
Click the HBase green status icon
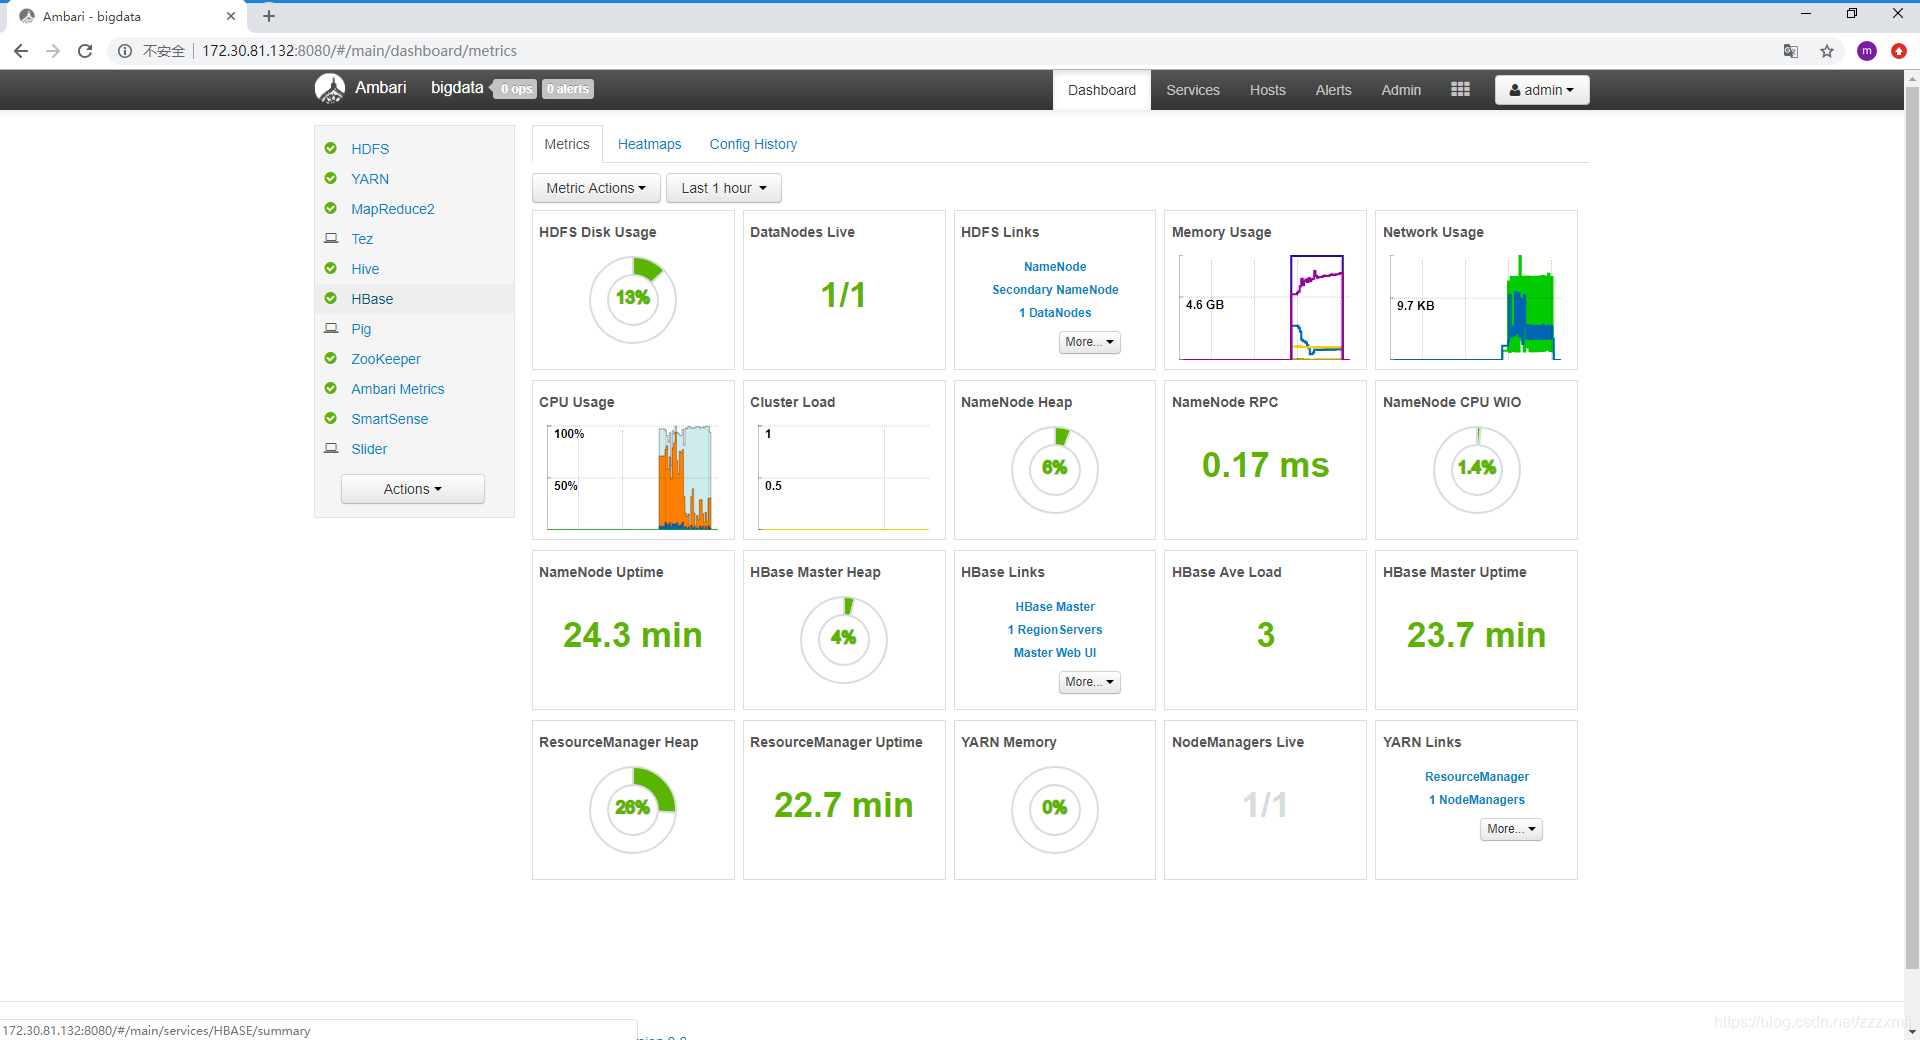[331, 298]
